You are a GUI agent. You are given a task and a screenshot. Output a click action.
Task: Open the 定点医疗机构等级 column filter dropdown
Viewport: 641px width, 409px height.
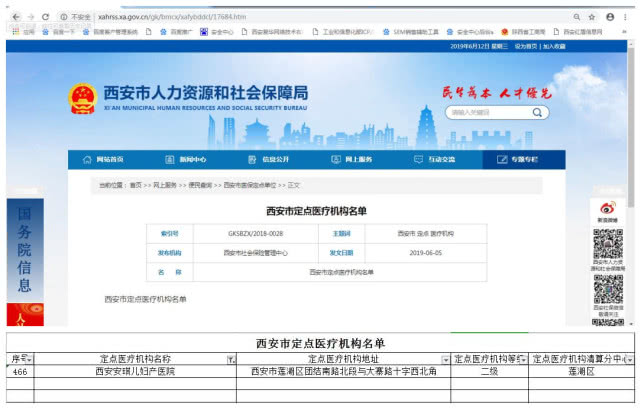[x=523, y=360]
